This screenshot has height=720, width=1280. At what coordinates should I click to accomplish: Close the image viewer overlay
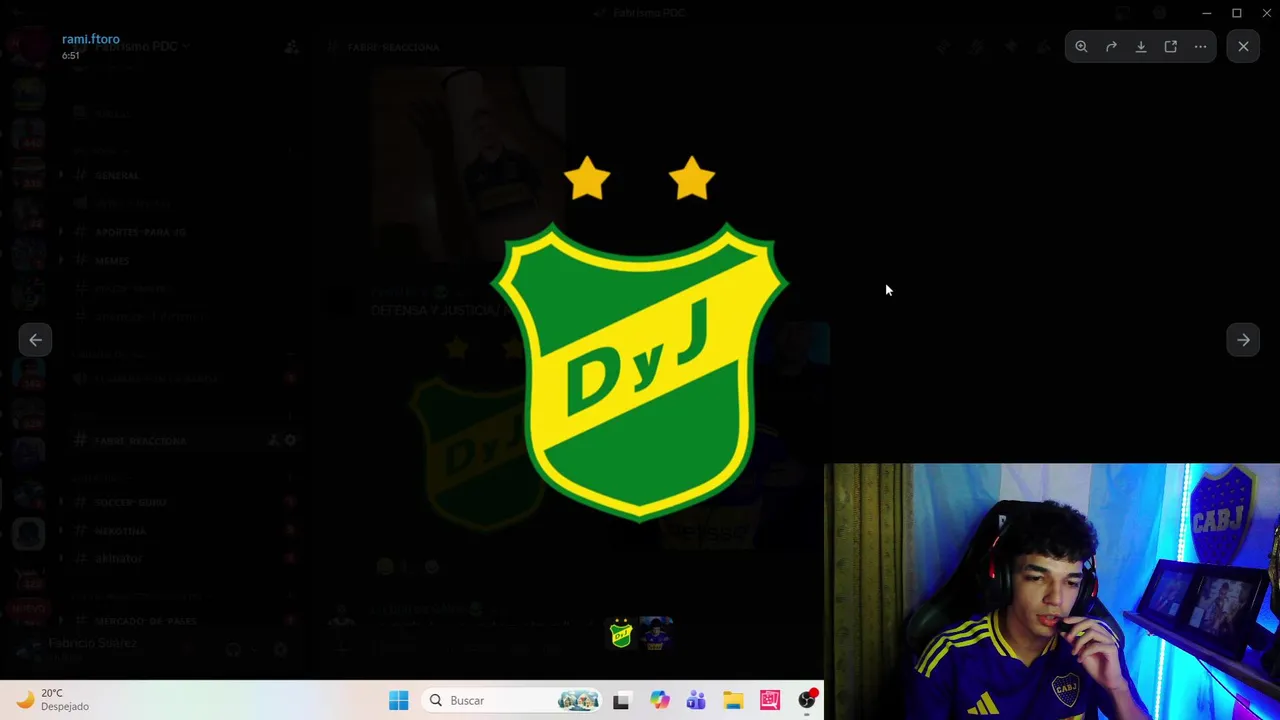pyautogui.click(x=1243, y=47)
